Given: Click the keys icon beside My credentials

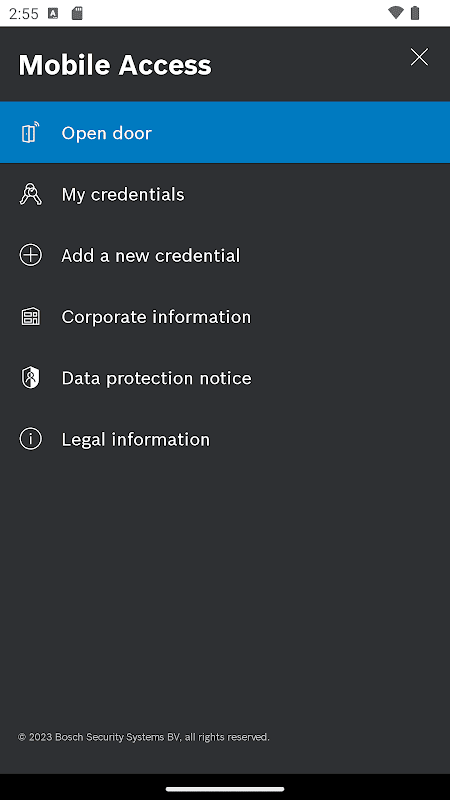Looking at the screenshot, I should click(30, 194).
